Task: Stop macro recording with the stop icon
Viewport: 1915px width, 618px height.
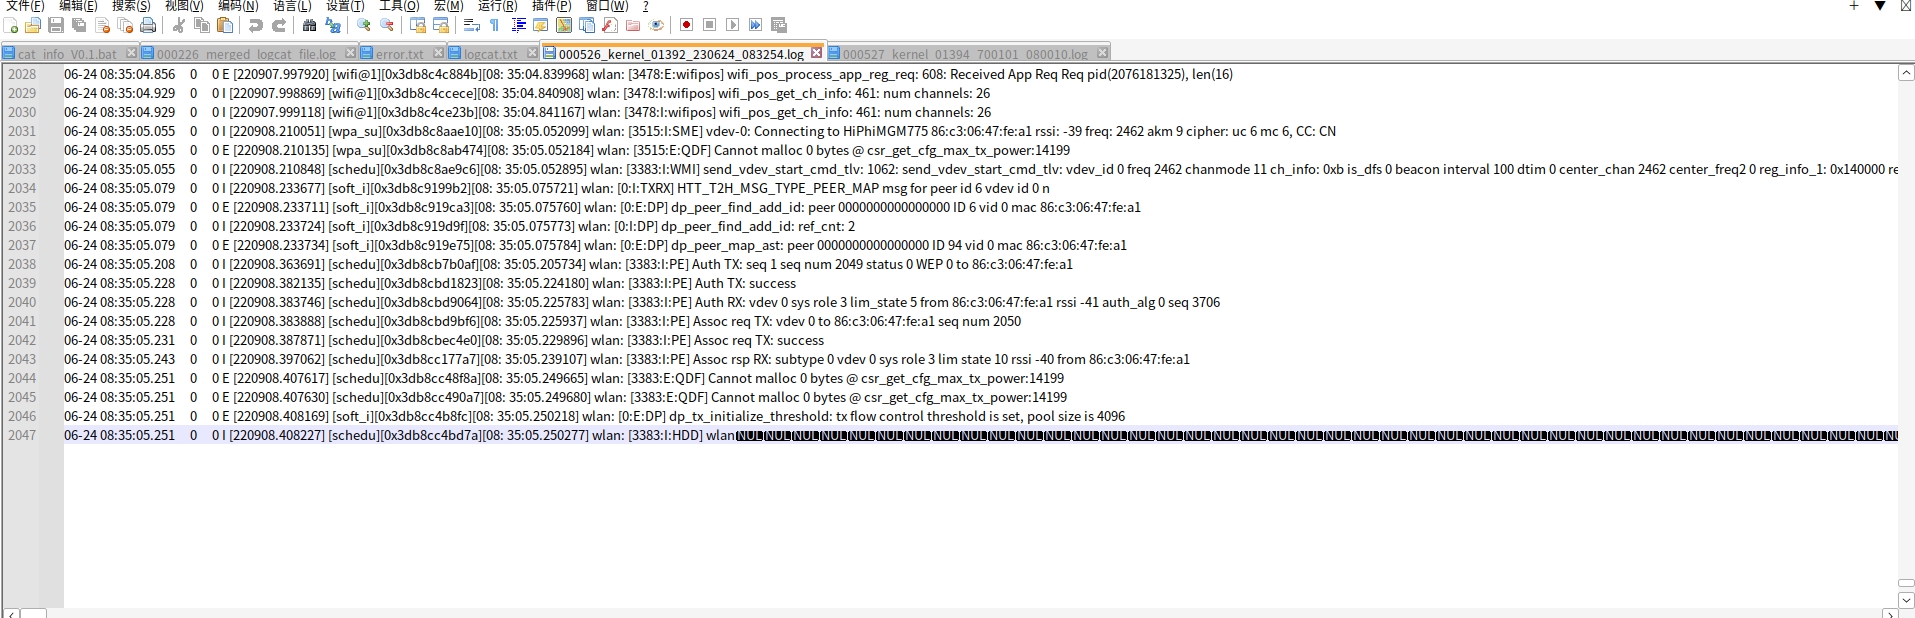Action: (710, 25)
